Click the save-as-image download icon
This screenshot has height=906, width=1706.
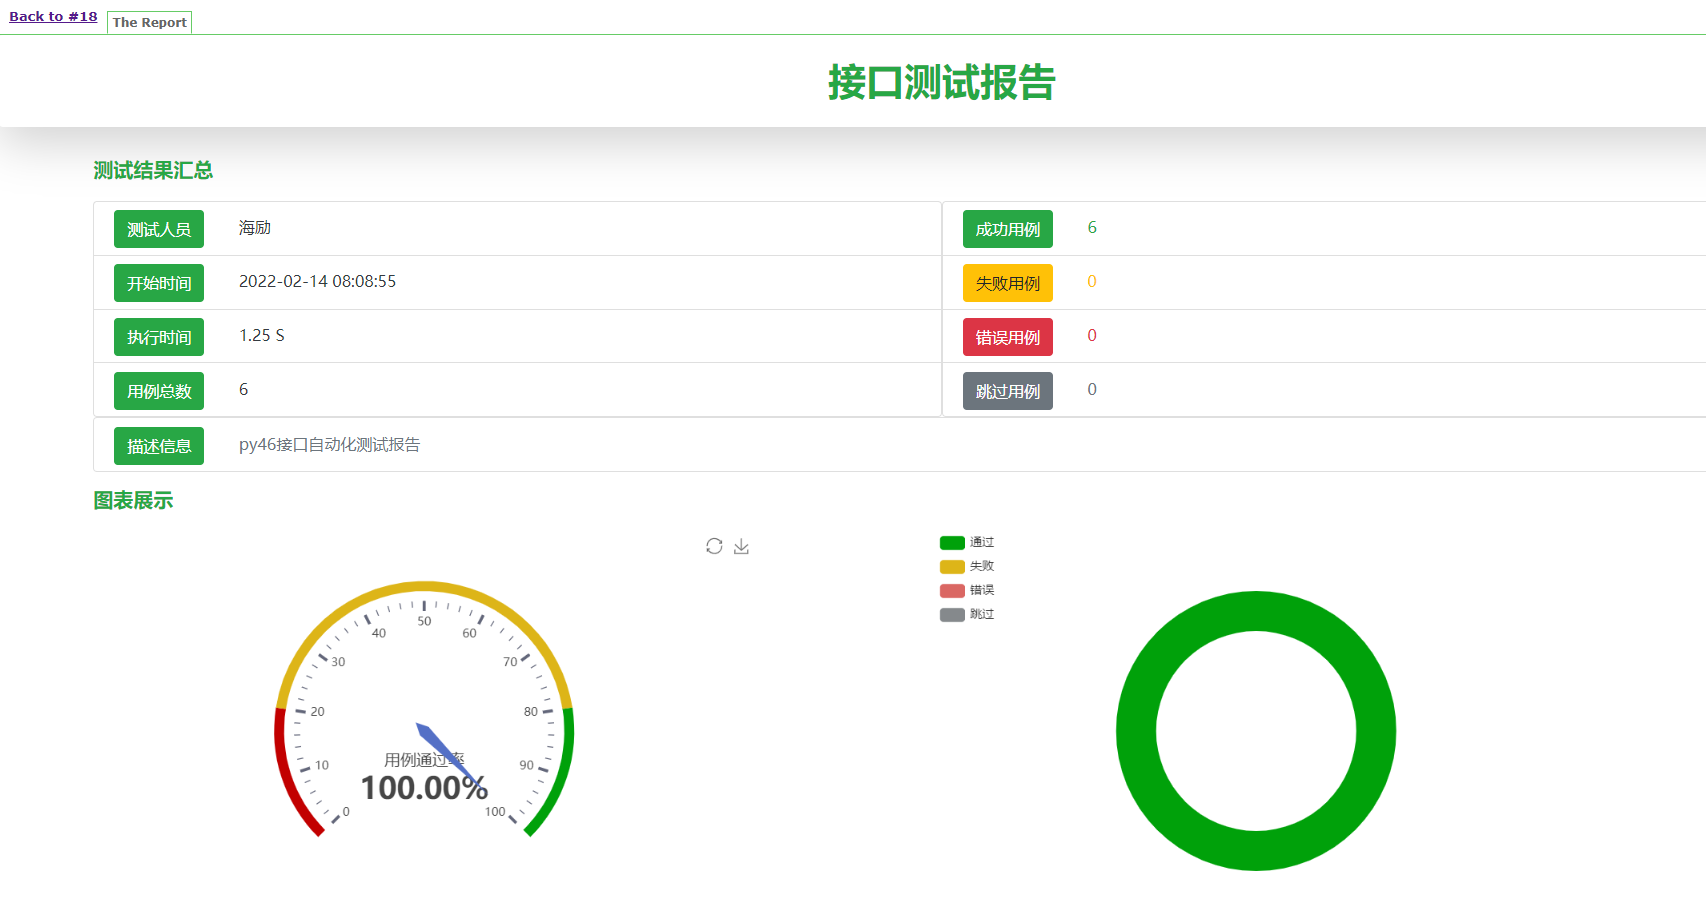click(741, 546)
